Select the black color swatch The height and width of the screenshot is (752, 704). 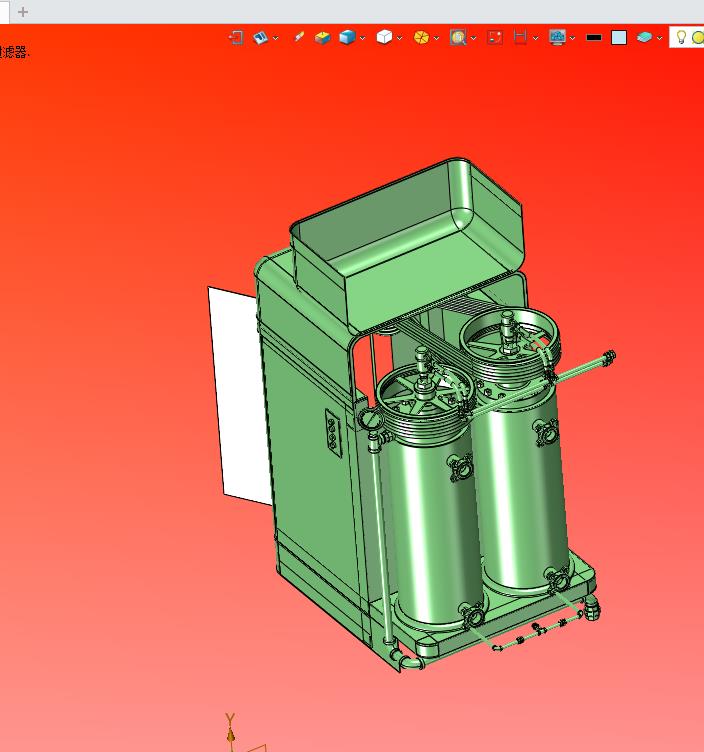(594, 37)
